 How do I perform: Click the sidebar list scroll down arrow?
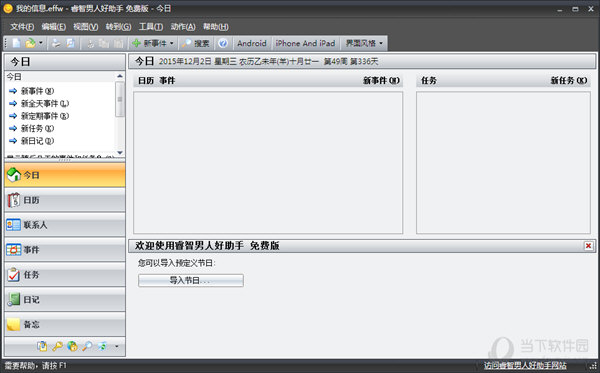pos(120,153)
